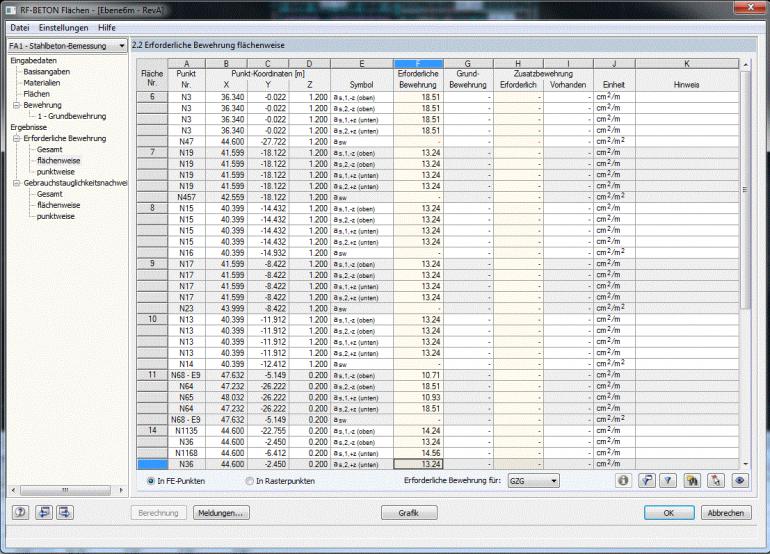Click the table export icon with binoculars
Screen dimensions: 770x554
click(692, 480)
